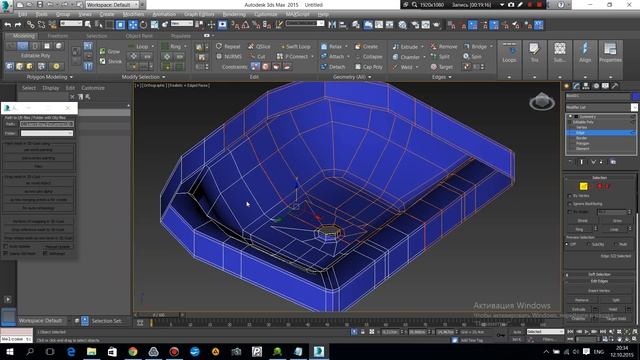640x360 pixels.
Task: Select Preview Selection SubObj radio button
Action: (x=588, y=244)
